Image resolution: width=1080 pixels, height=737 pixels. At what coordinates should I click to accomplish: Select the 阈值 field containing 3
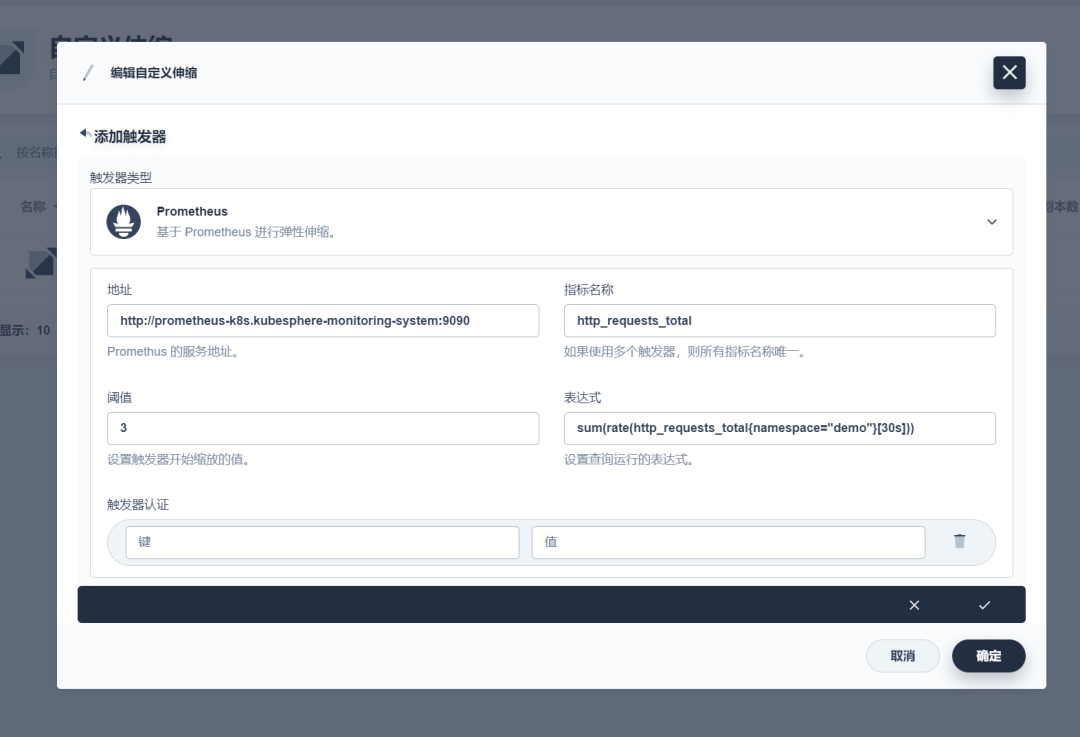coord(323,428)
